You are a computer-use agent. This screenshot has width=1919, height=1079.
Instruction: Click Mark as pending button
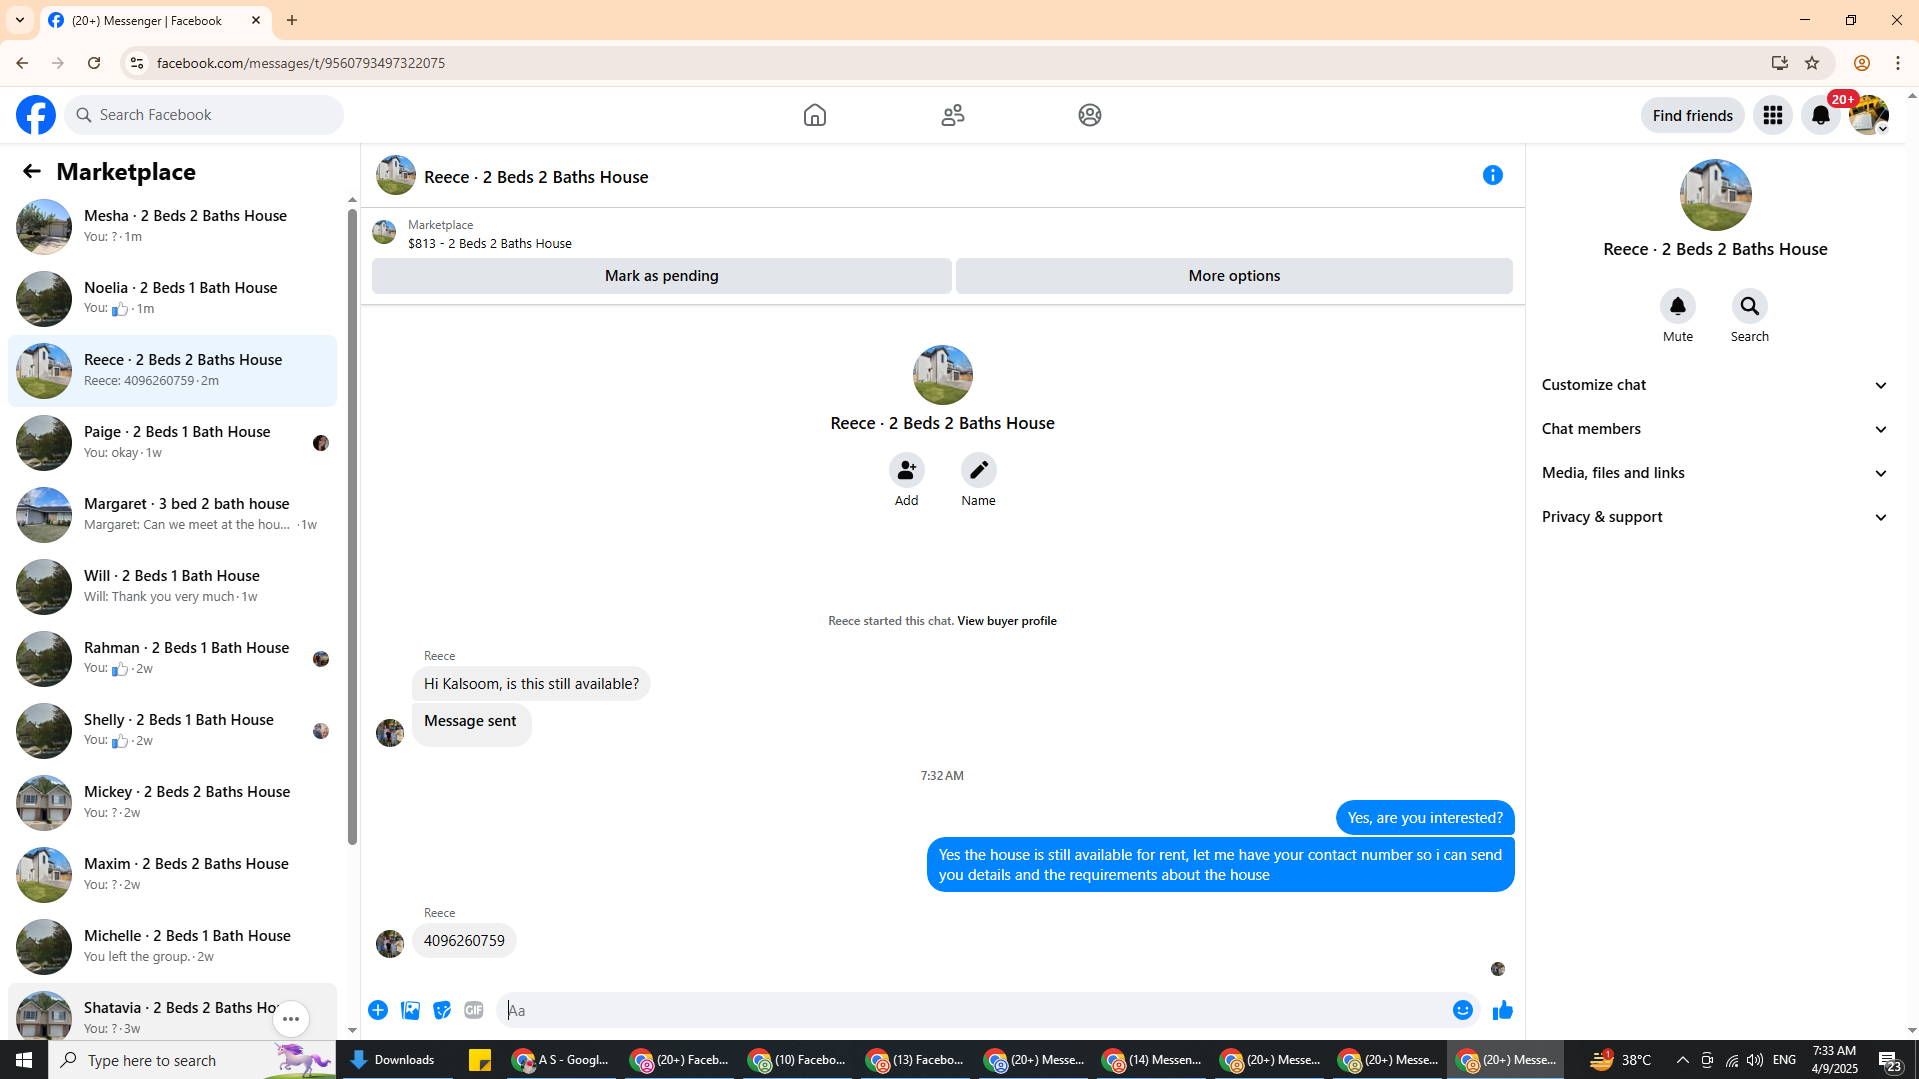pyautogui.click(x=661, y=276)
